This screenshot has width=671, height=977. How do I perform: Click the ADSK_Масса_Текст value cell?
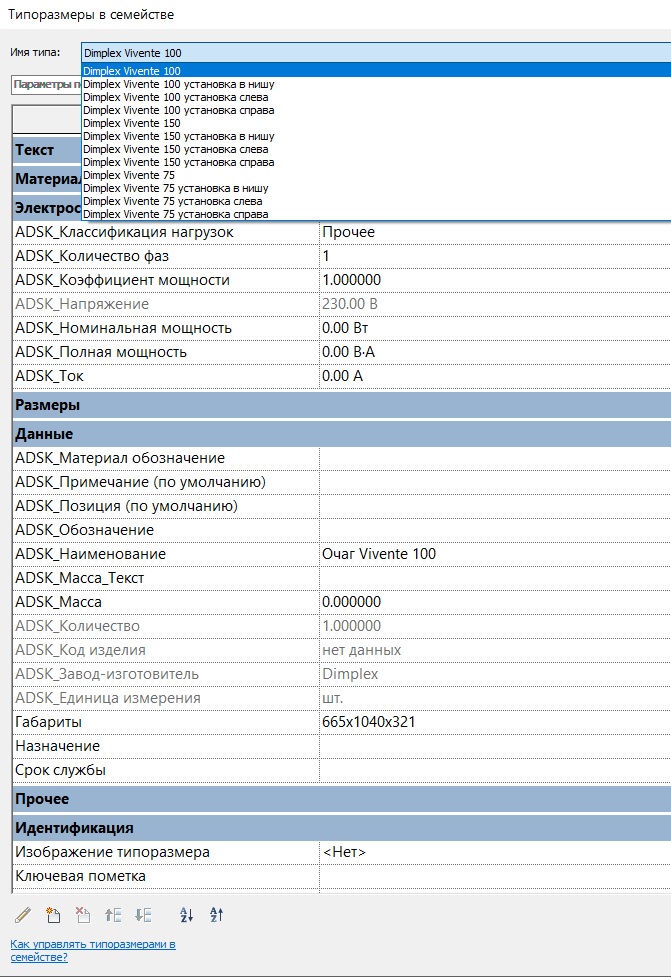(x=495, y=578)
